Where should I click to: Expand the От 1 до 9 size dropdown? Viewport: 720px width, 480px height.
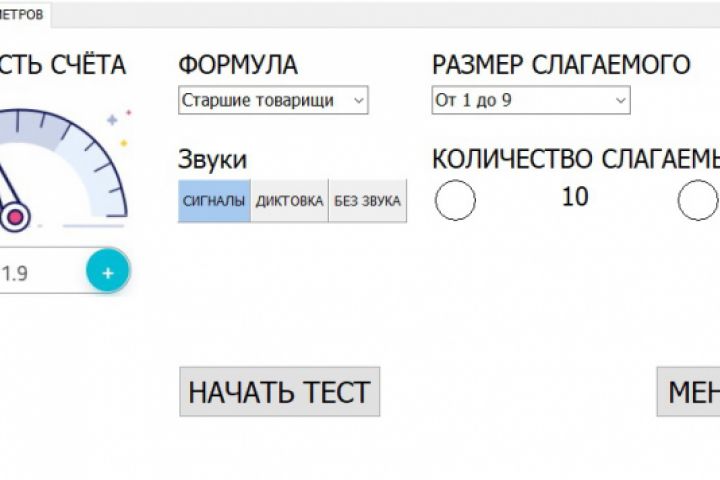pos(530,100)
